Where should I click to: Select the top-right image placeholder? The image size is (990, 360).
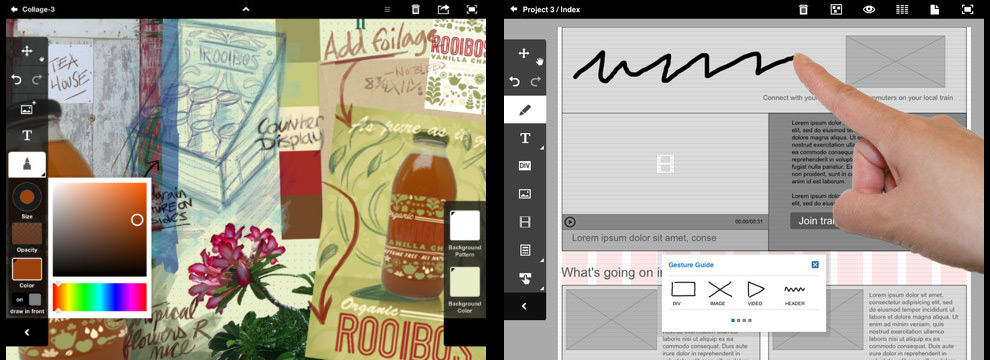coord(895,61)
